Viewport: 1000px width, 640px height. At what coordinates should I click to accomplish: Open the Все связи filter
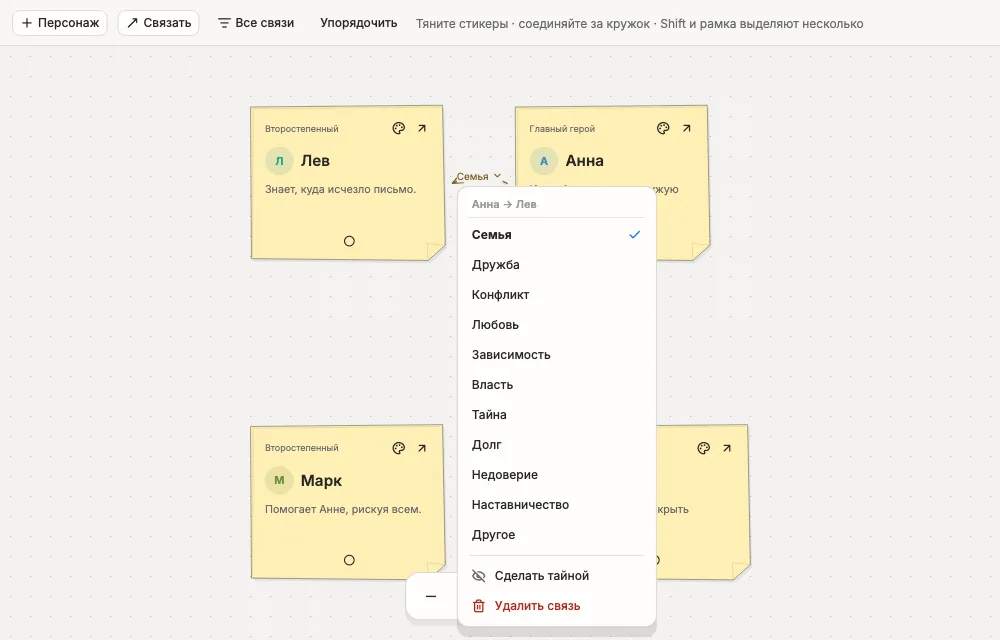coord(256,23)
